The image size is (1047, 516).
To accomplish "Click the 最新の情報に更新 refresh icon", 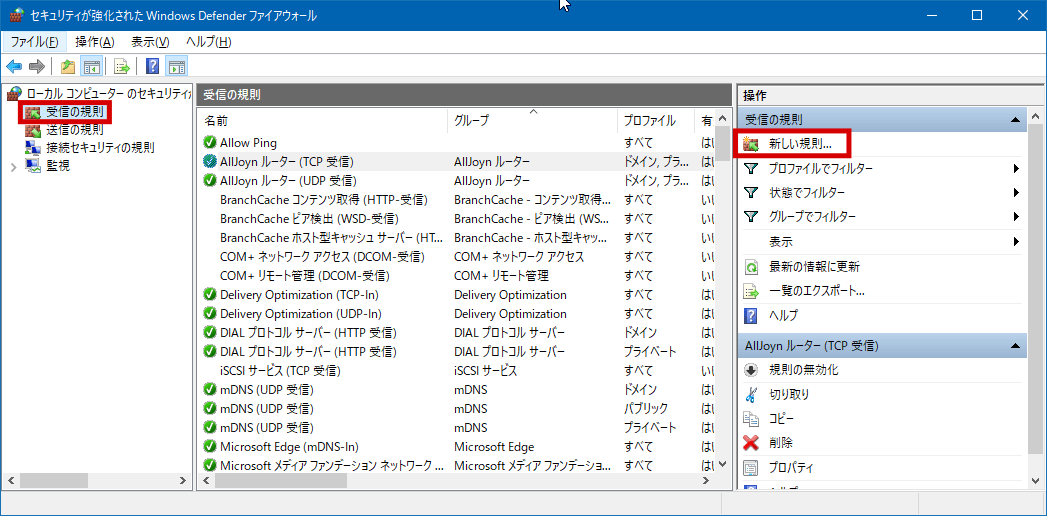I will pyautogui.click(x=752, y=267).
